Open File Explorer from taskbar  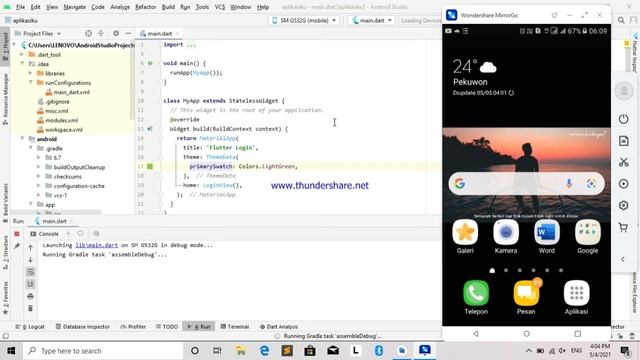(241, 351)
